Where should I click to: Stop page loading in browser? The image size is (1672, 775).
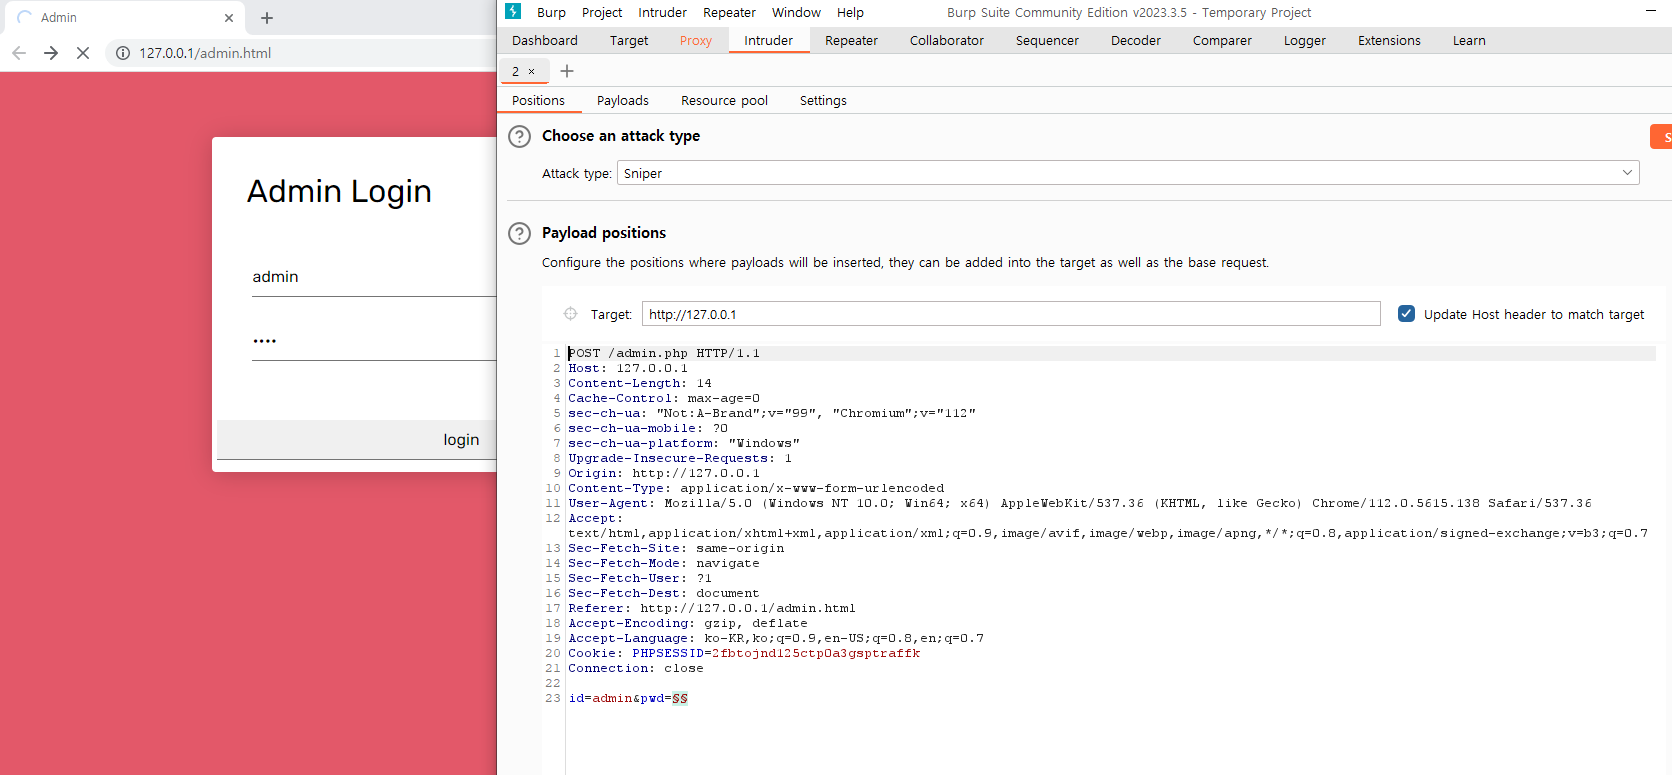point(83,53)
